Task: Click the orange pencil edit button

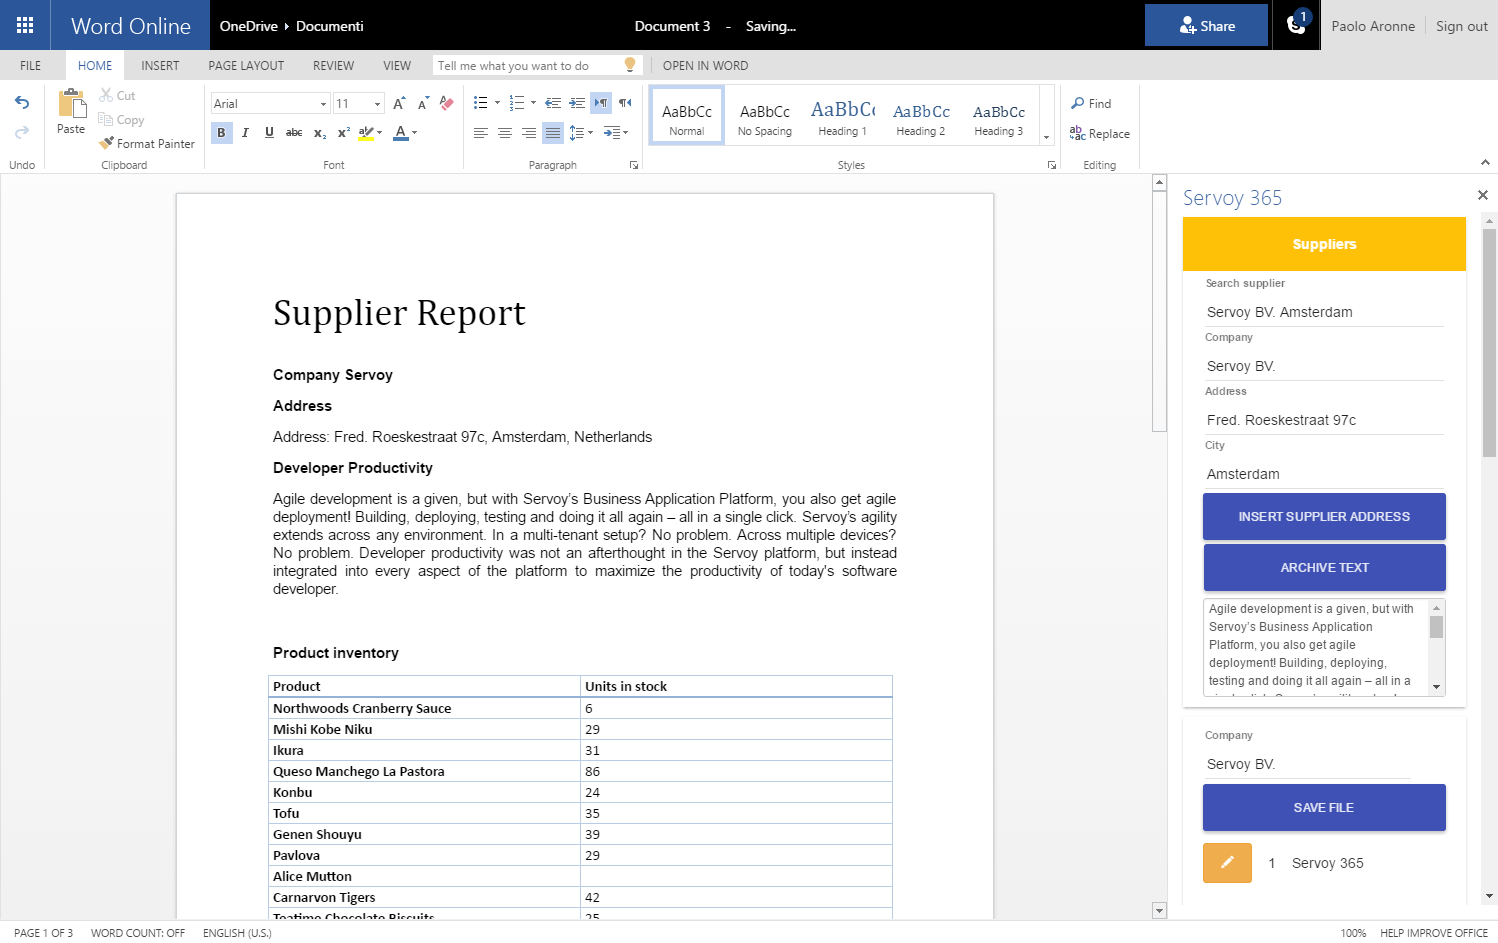Action: pos(1227,863)
